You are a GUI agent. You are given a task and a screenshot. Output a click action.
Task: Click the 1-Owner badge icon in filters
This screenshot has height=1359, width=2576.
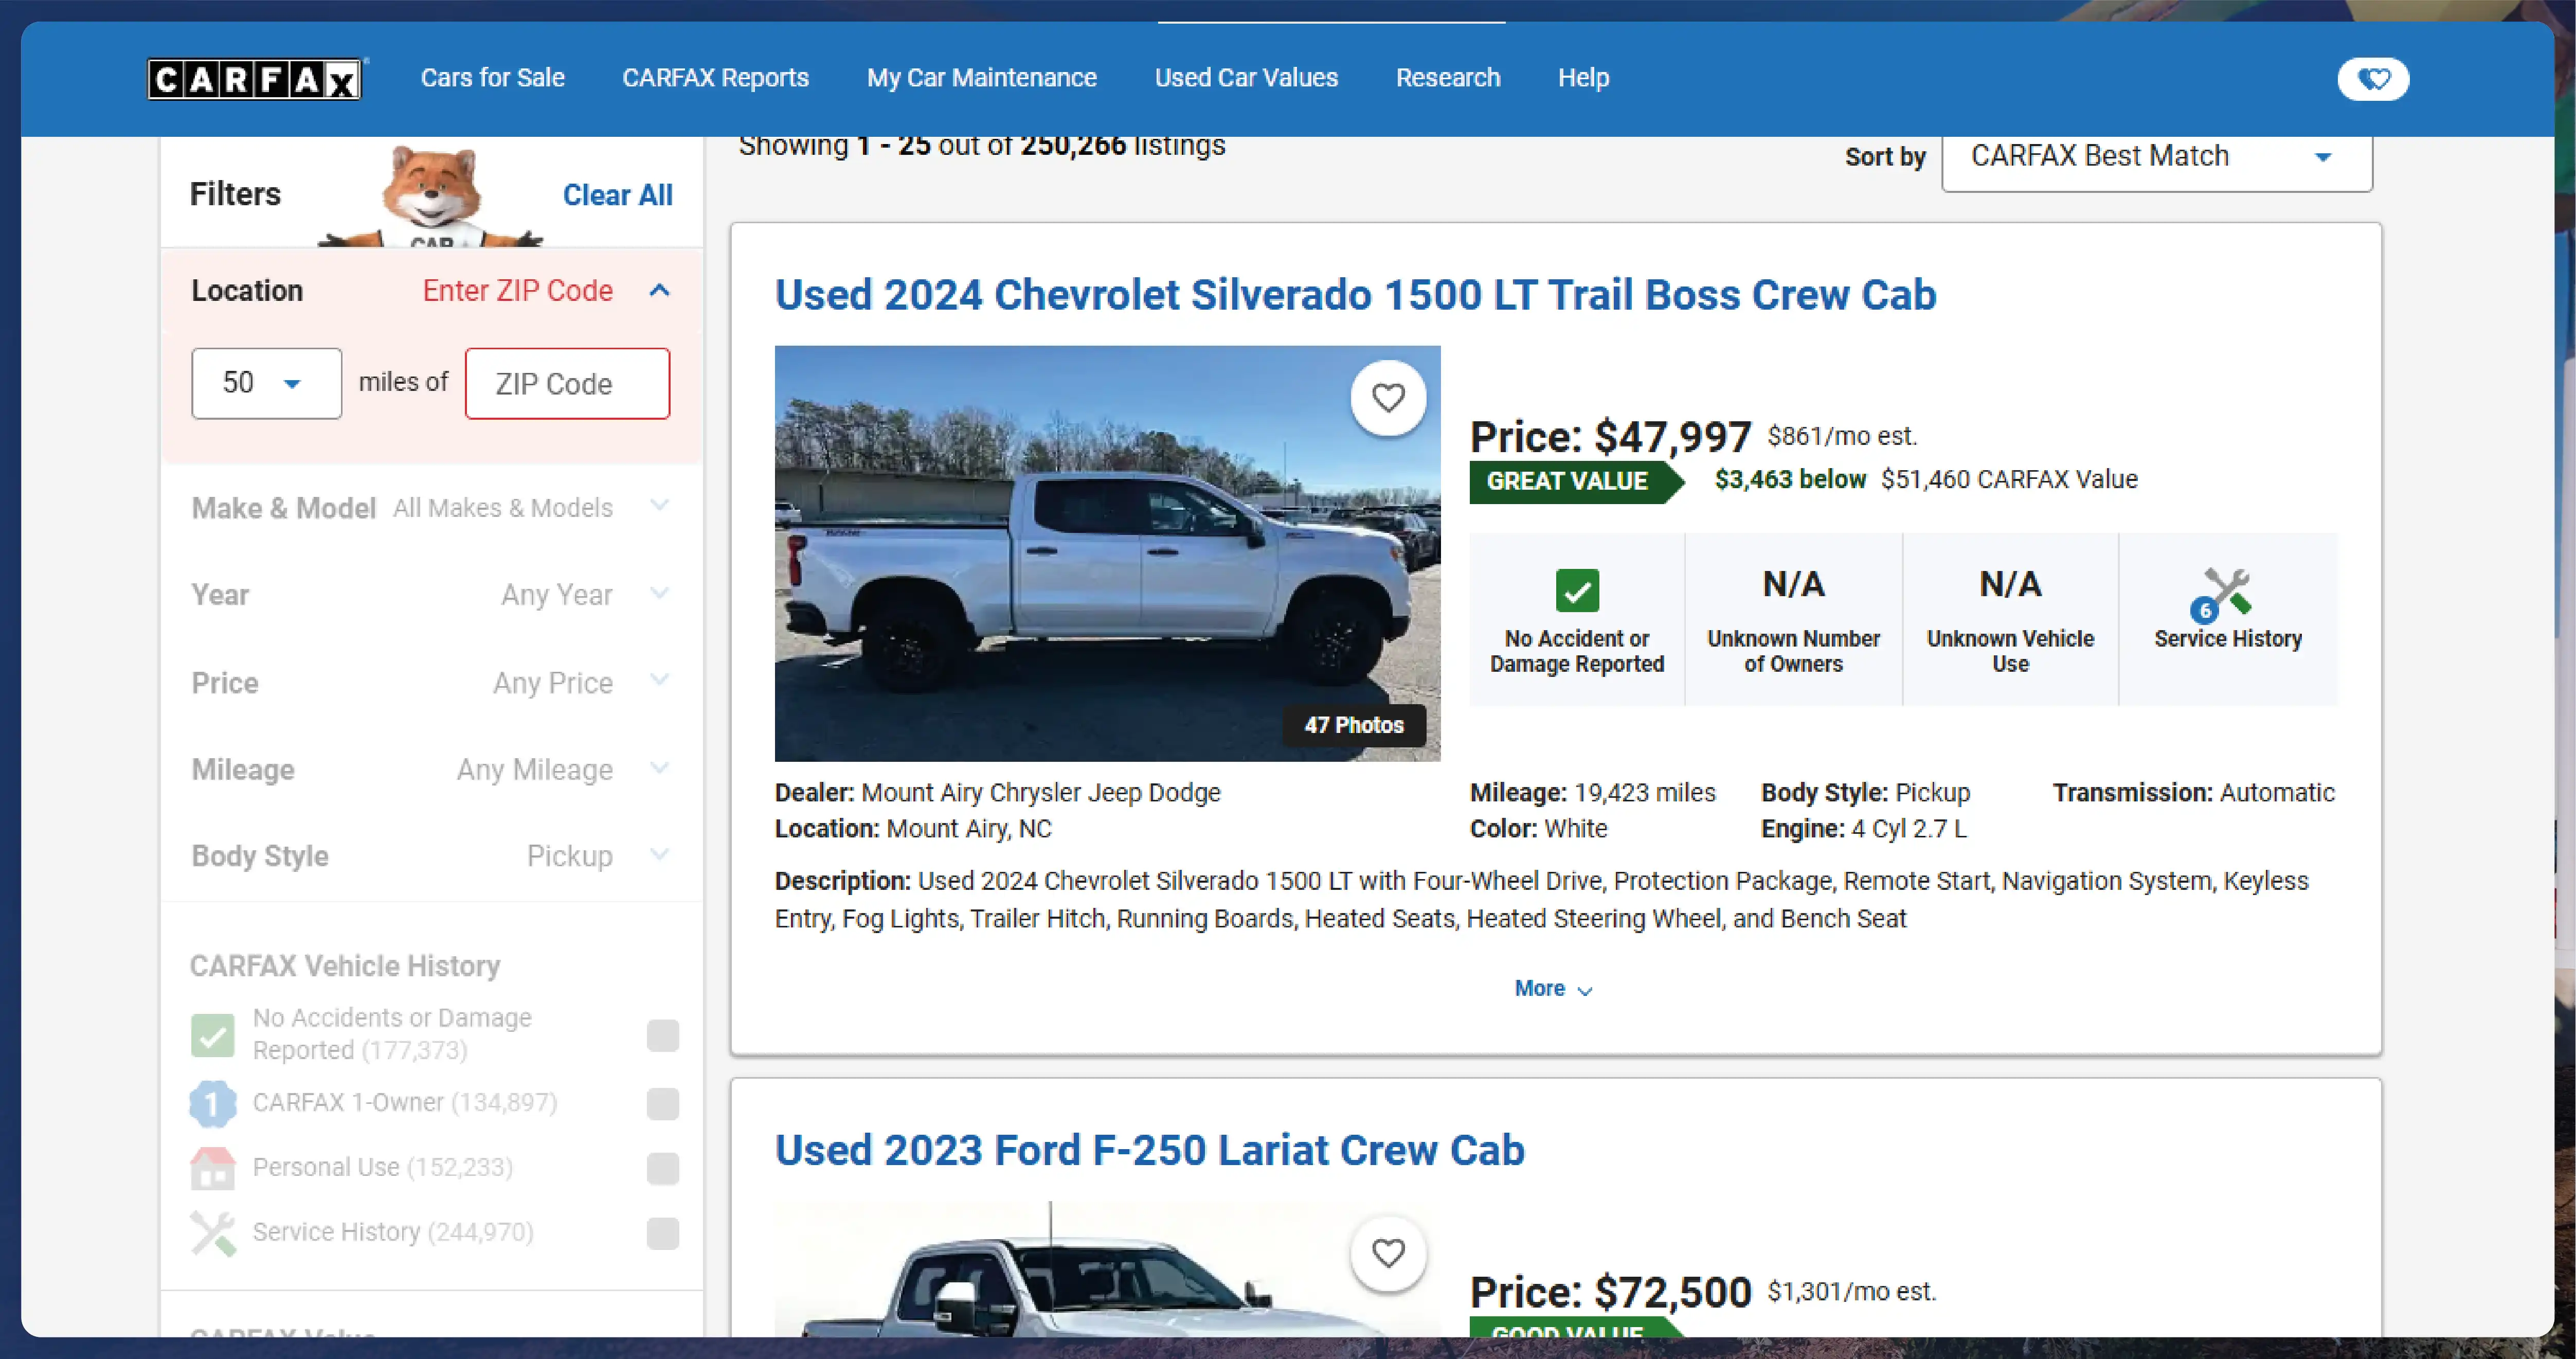tap(213, 1104)
